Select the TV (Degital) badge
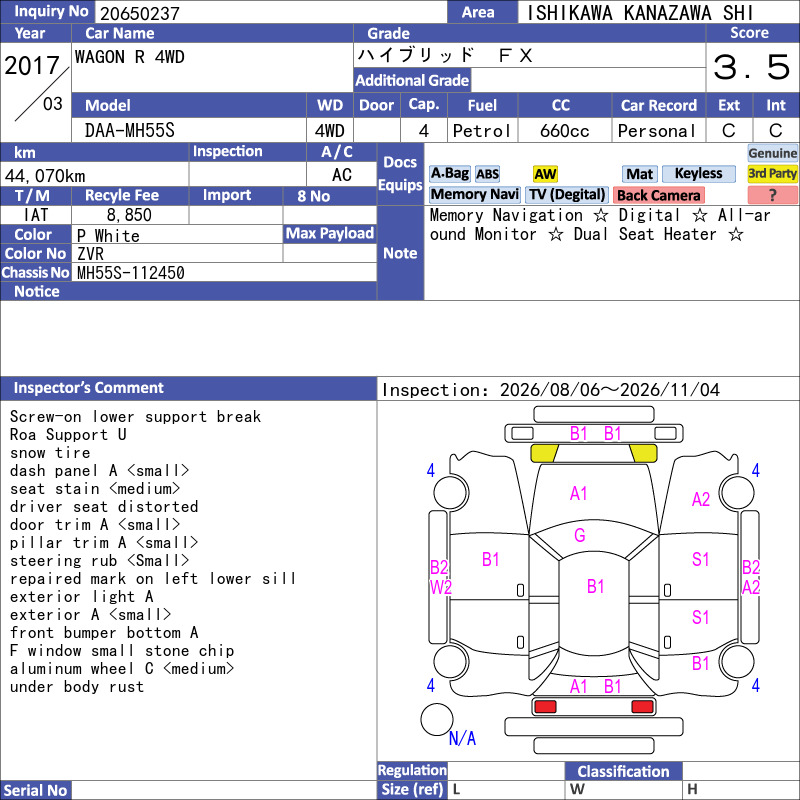The height and width of the screenshot is (800, 800). coord(567,194)
